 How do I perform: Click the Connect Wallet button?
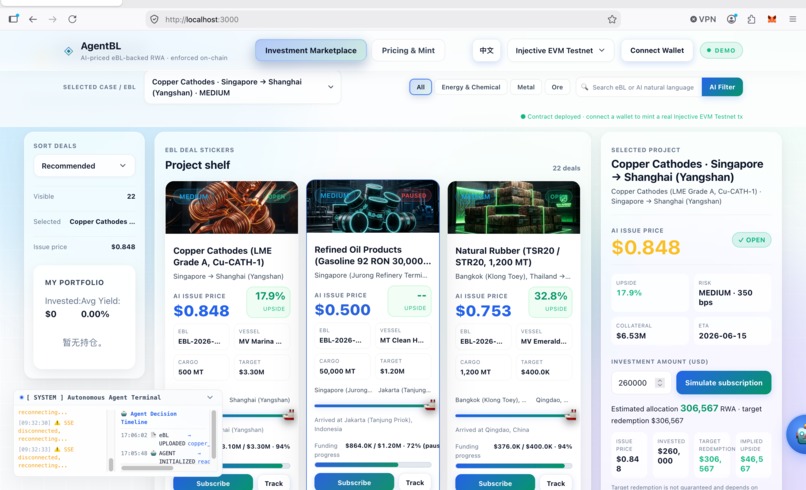pyautogui.click(x=657, y=50)
